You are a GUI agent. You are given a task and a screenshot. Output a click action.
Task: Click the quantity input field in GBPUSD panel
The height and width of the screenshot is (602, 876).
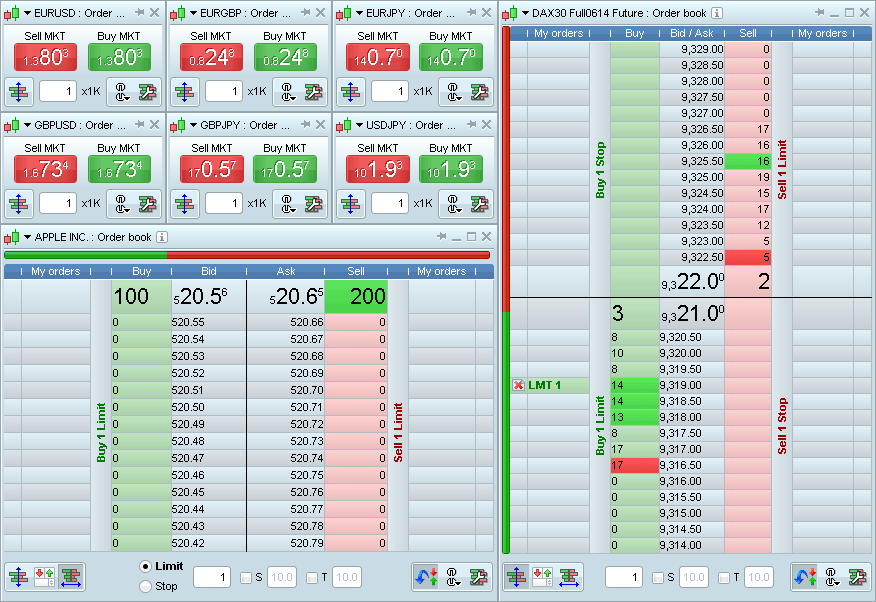click(x=58, y=204)
